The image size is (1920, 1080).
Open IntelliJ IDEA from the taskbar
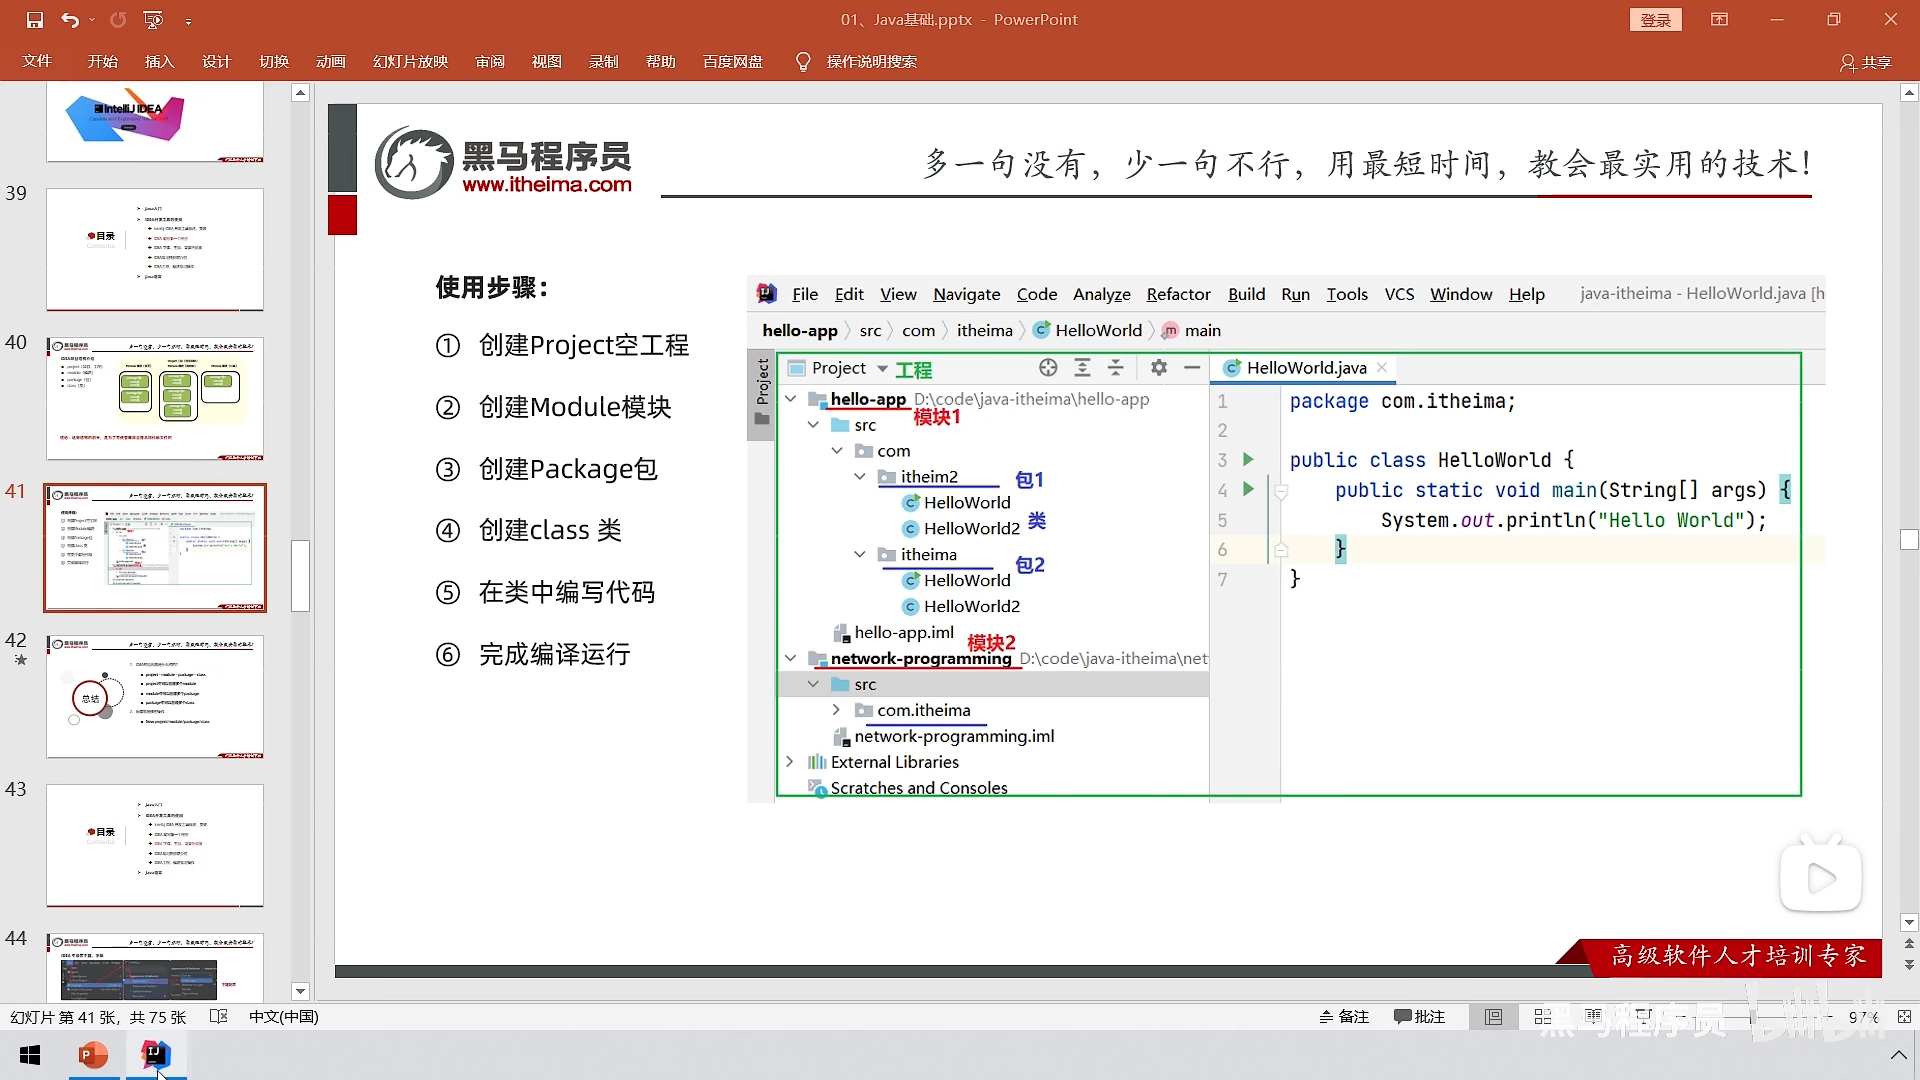point(155,1055)
